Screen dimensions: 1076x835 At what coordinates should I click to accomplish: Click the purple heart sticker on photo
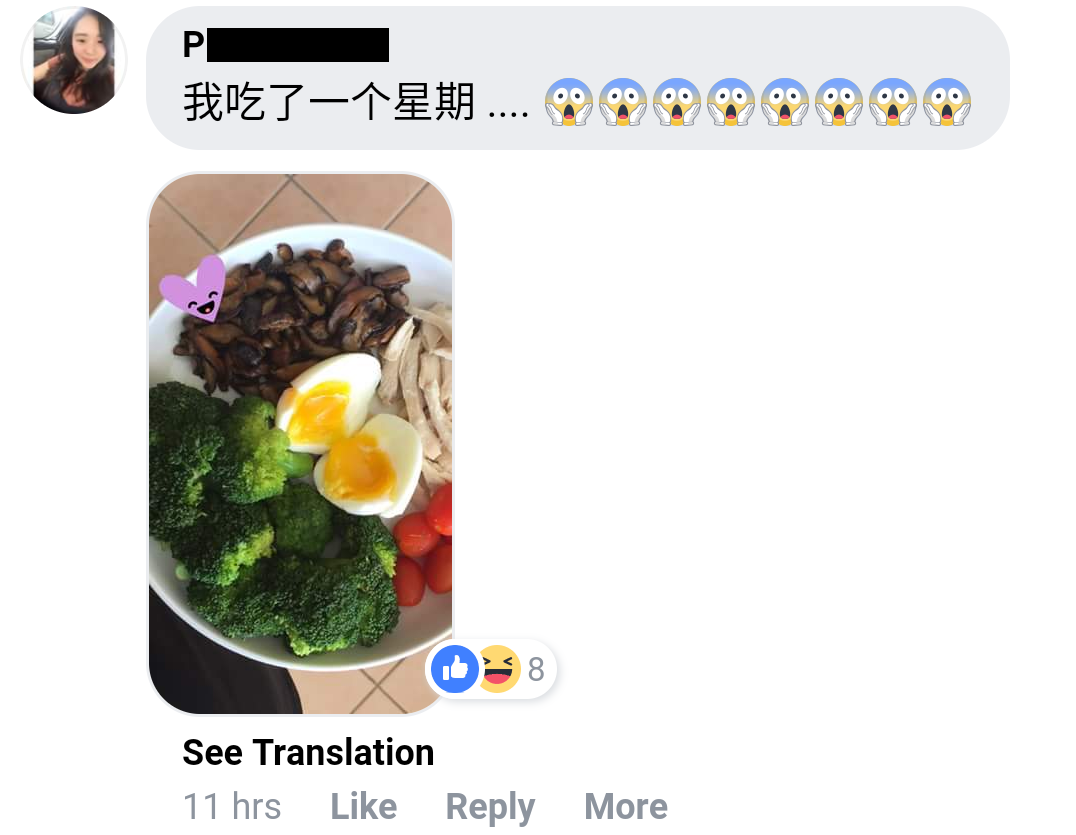click(194, 289)
